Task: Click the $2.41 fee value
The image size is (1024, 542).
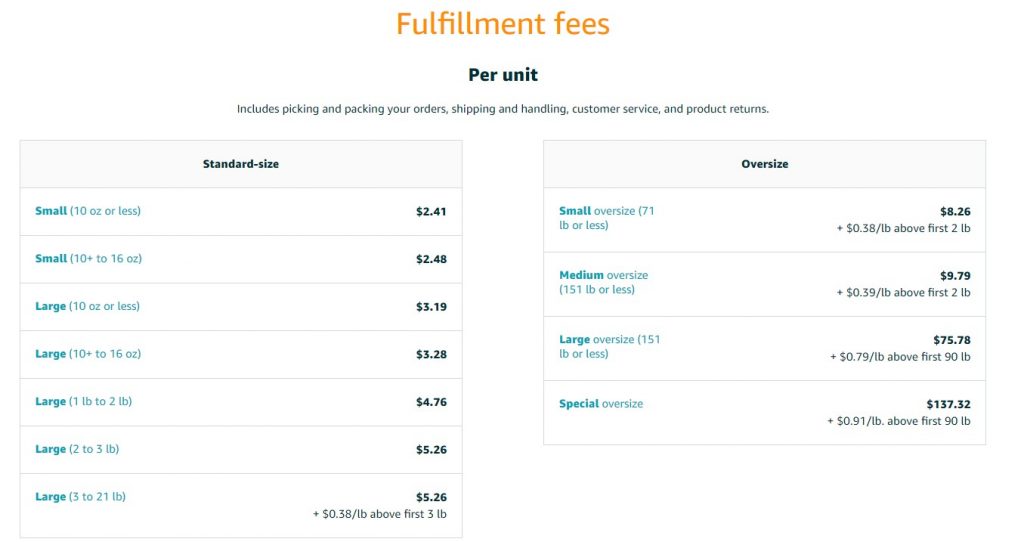Action: pyautogui.click(x=431, y=212)
